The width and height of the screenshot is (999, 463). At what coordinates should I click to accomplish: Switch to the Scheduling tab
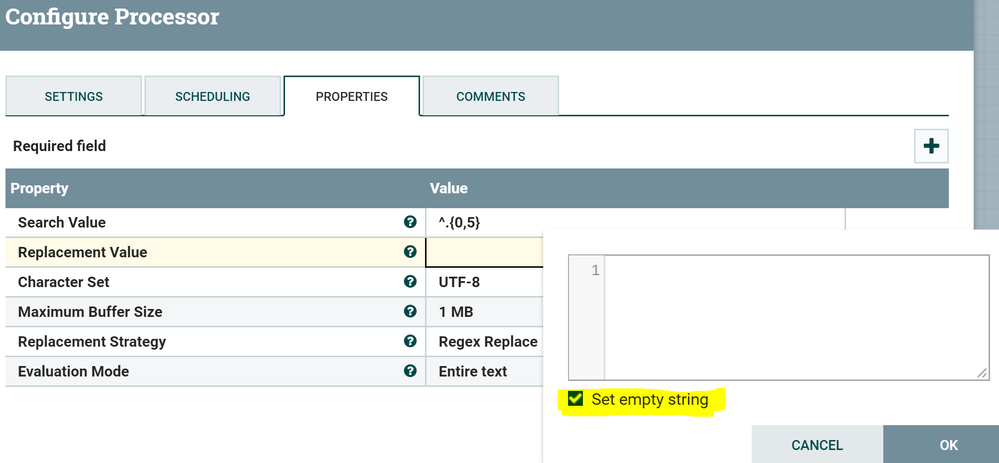click(212, 97)
